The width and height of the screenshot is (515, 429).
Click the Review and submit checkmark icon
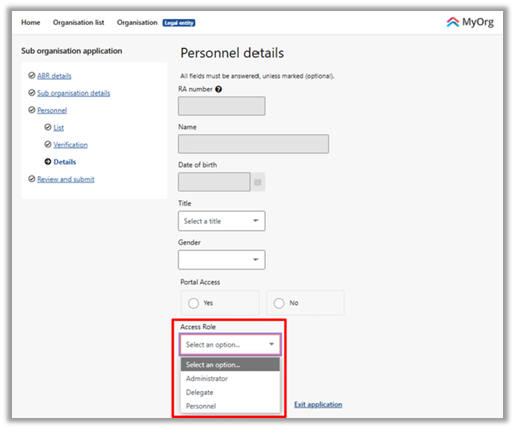[x=32, y=179]
